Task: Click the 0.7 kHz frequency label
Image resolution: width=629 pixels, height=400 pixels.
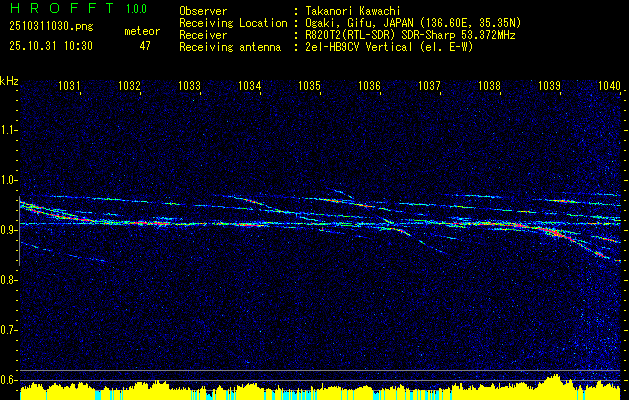Action: 8,330
